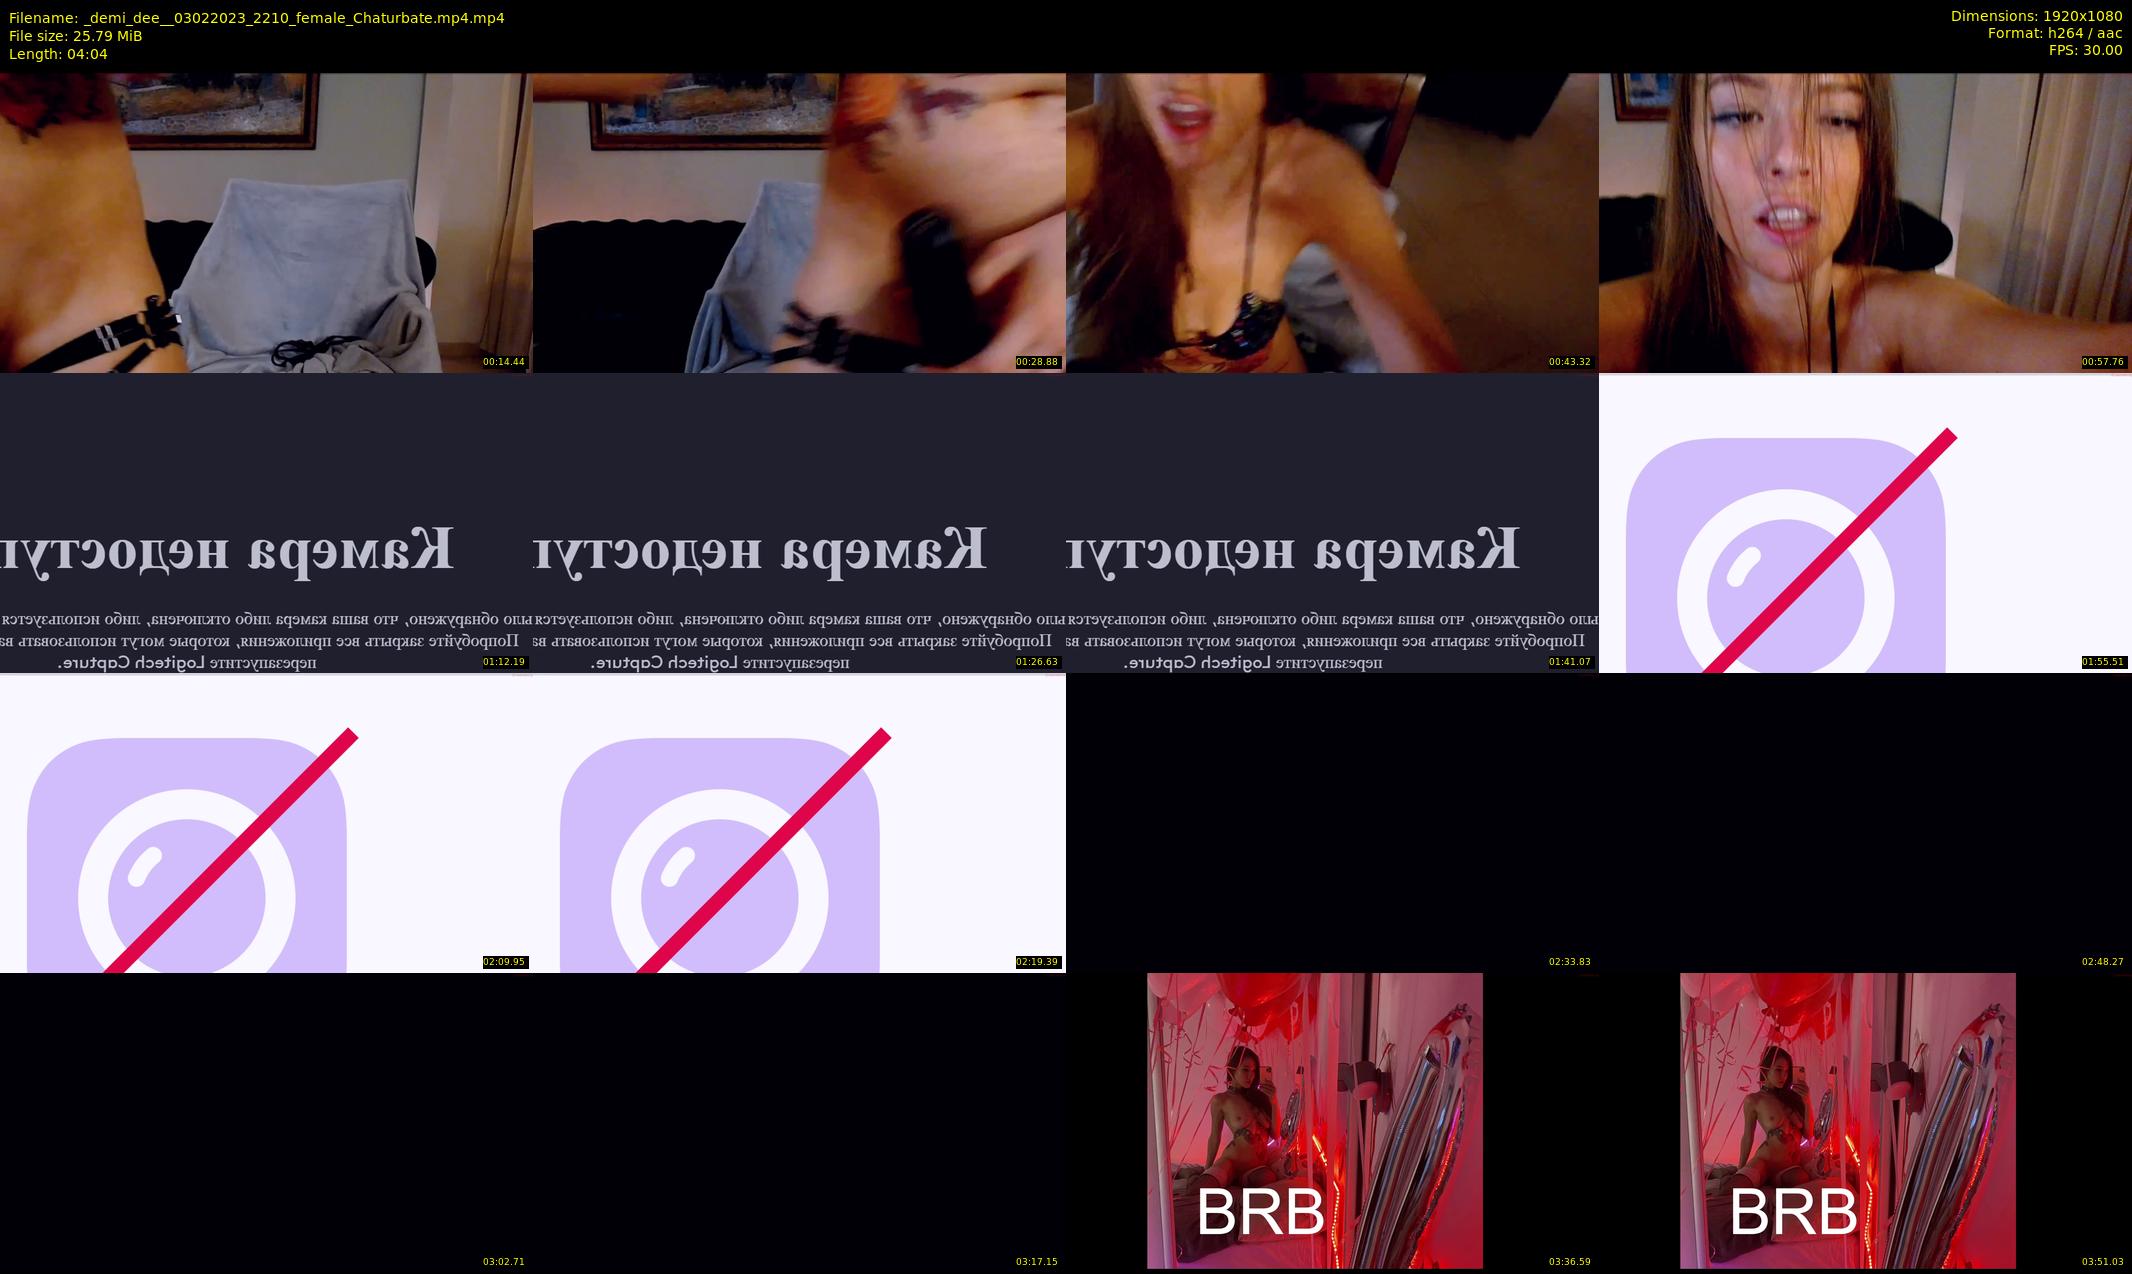
Task: Open the black frame stamped 03:17.15
Action: [x=799, y=1123]
